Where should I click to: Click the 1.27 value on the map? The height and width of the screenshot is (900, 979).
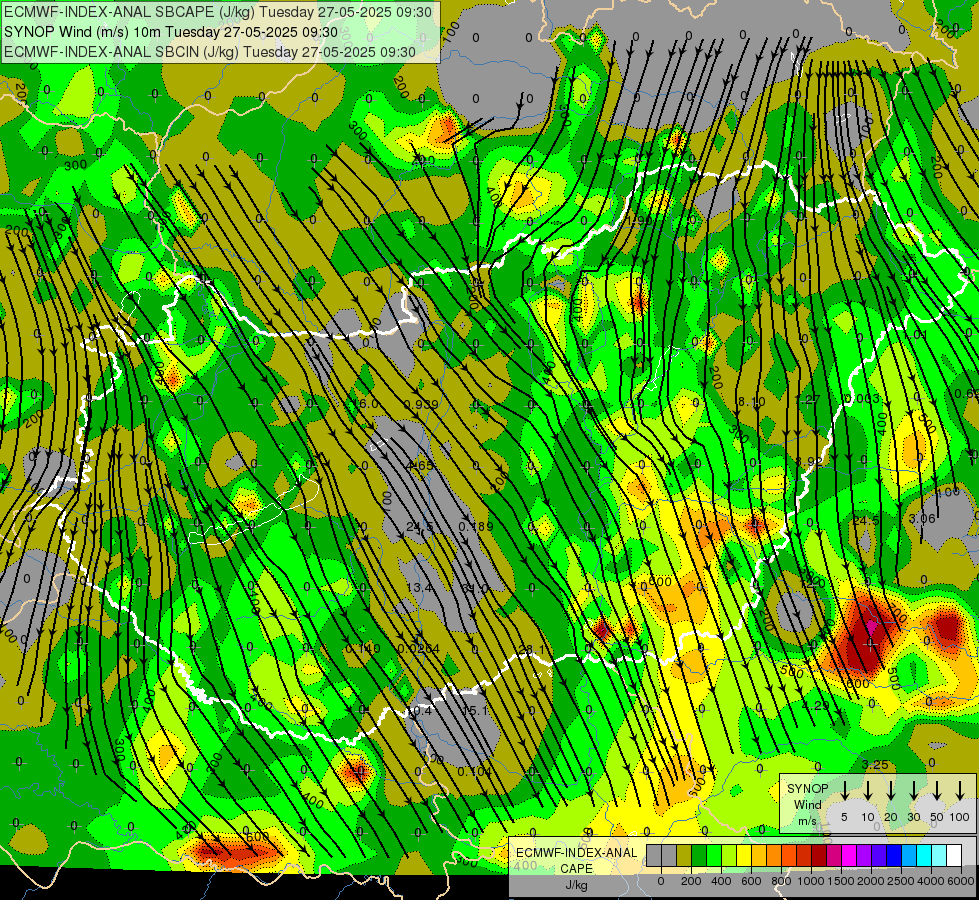[x=808, y=400]
